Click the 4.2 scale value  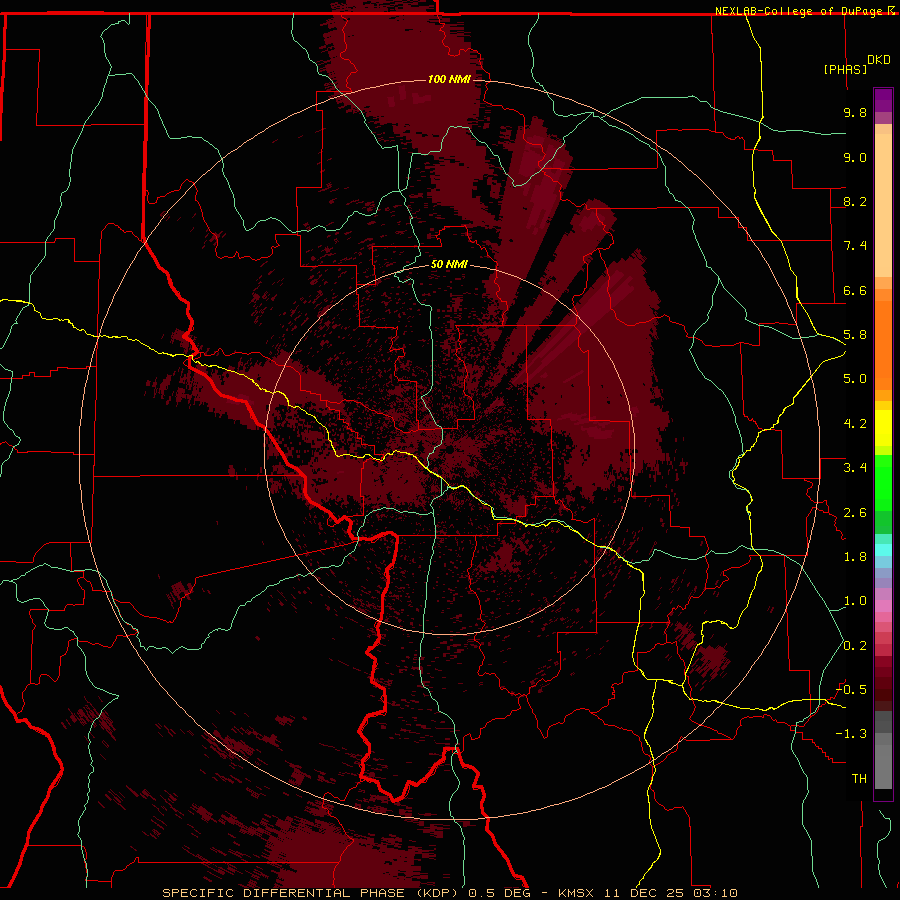tap(855, 424)
